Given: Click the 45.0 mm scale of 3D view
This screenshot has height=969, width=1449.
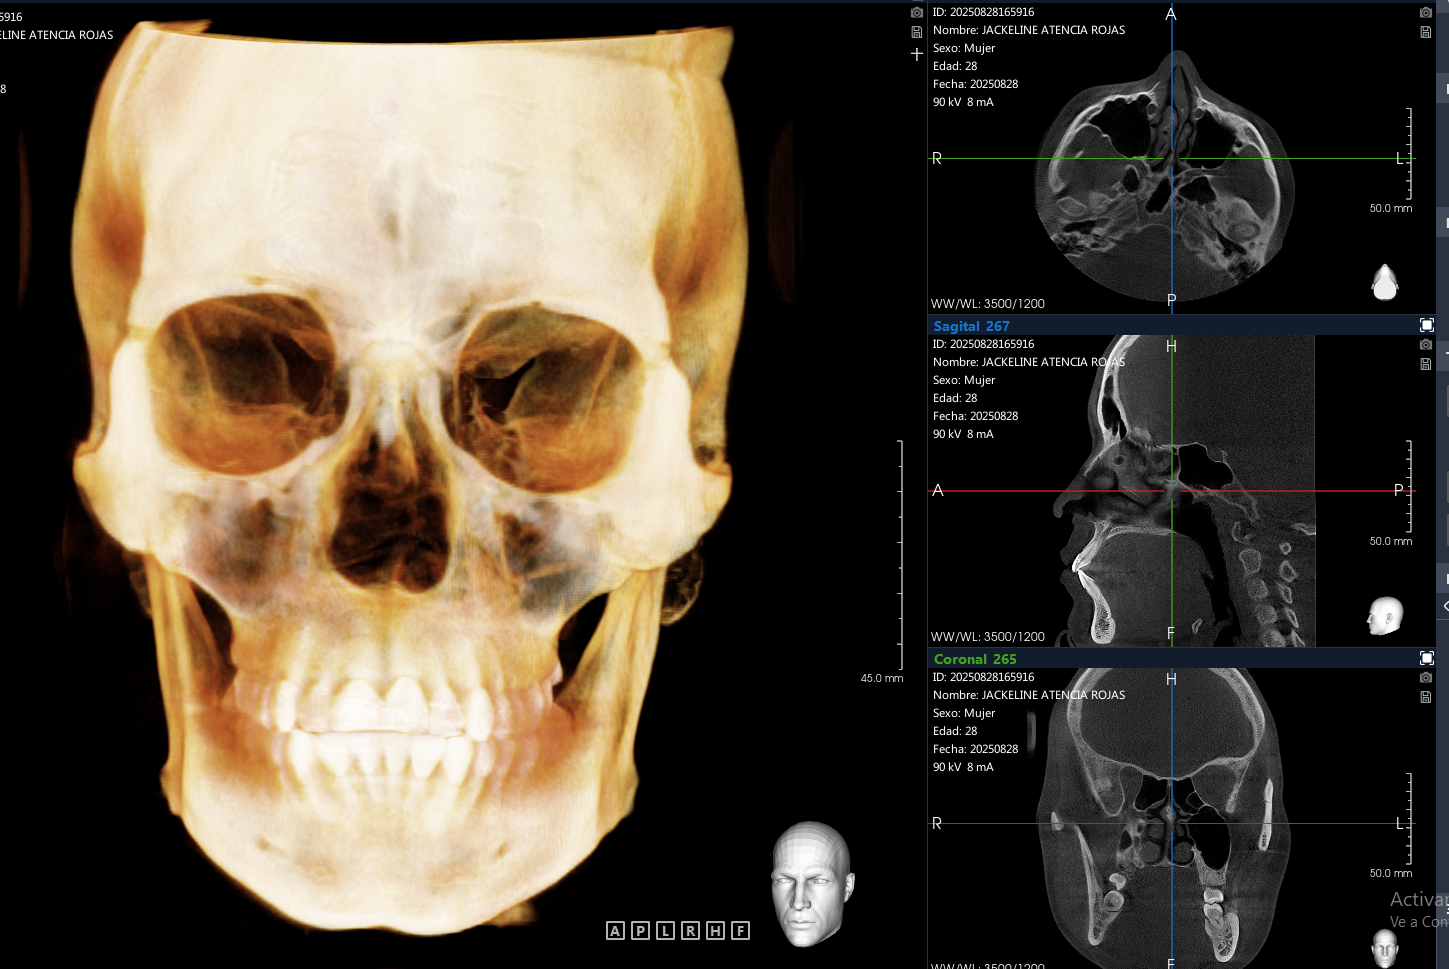Looking at the screenshot, I should [882, 678].
